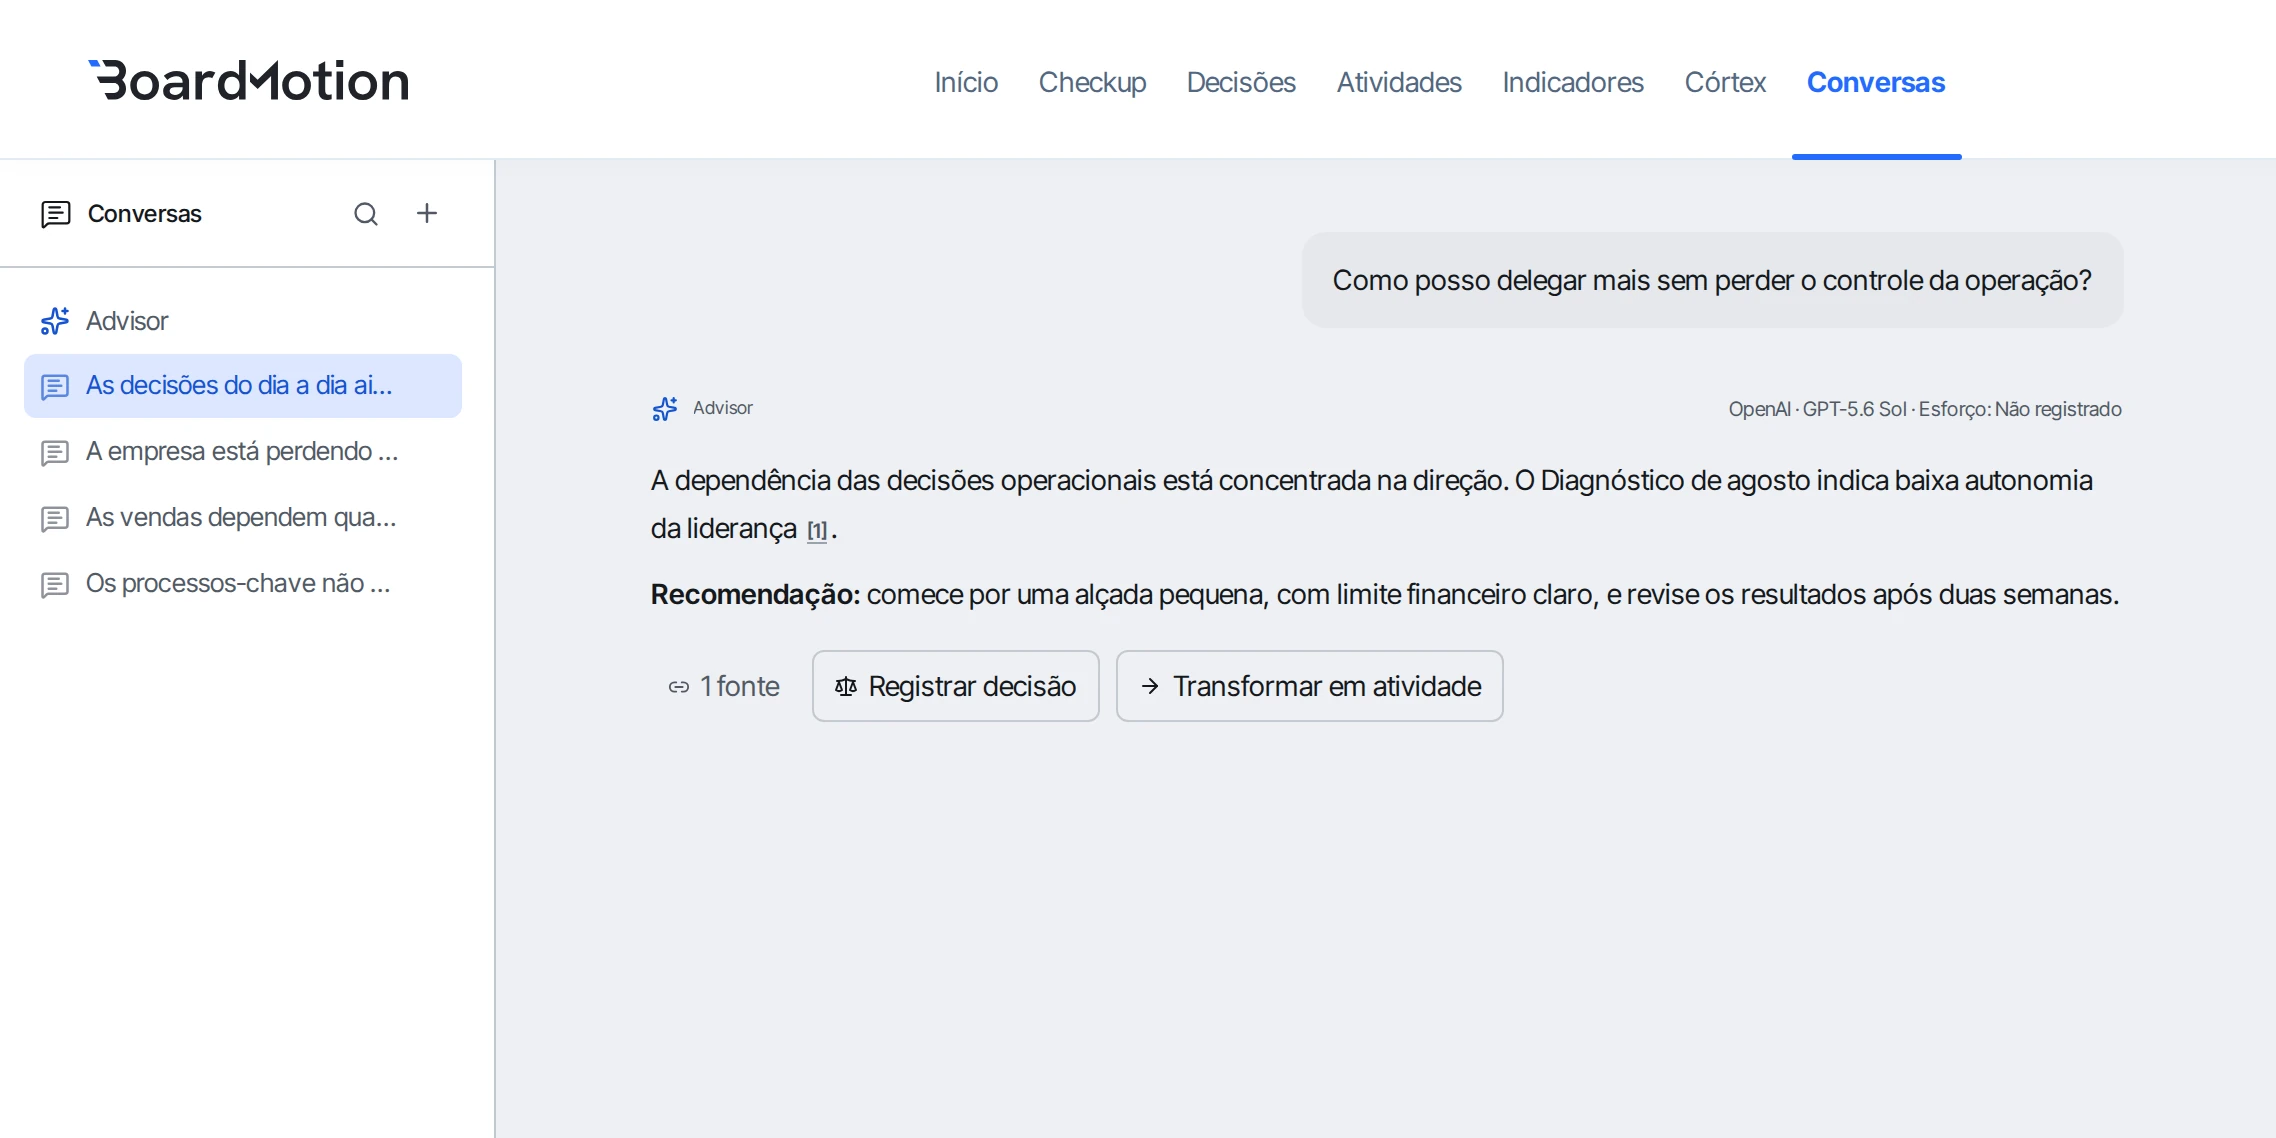The width and height of the screenshot is (2276, 1138).
Task: Open conversation 'A empresa está perdendo ...'
Action: pos(243,452)
